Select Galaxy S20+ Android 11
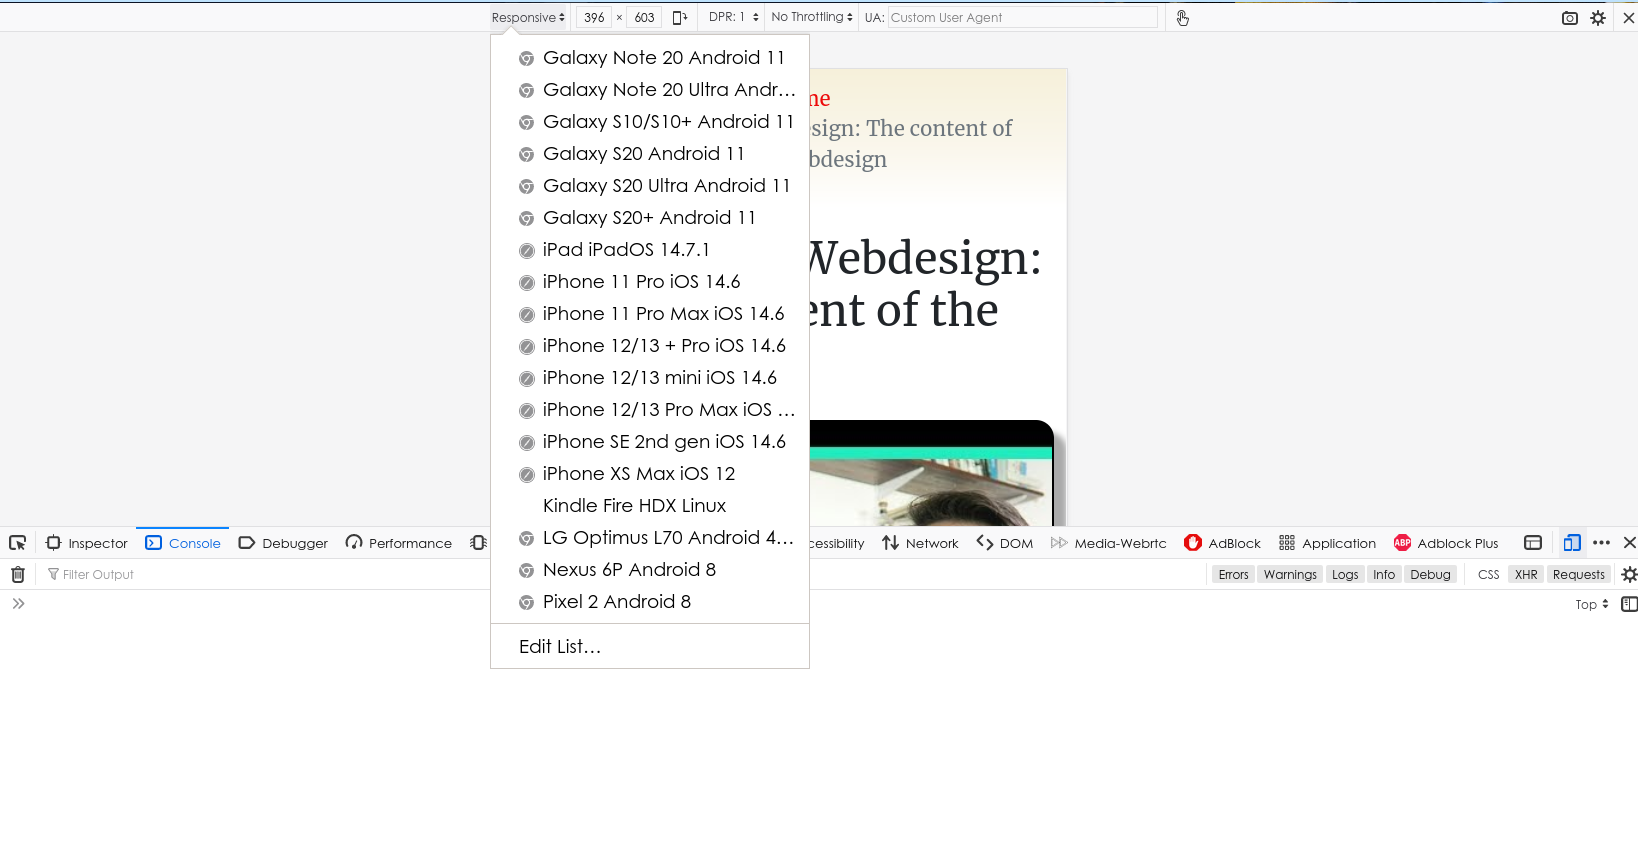The image size is (1638, 849). [650, 218]
